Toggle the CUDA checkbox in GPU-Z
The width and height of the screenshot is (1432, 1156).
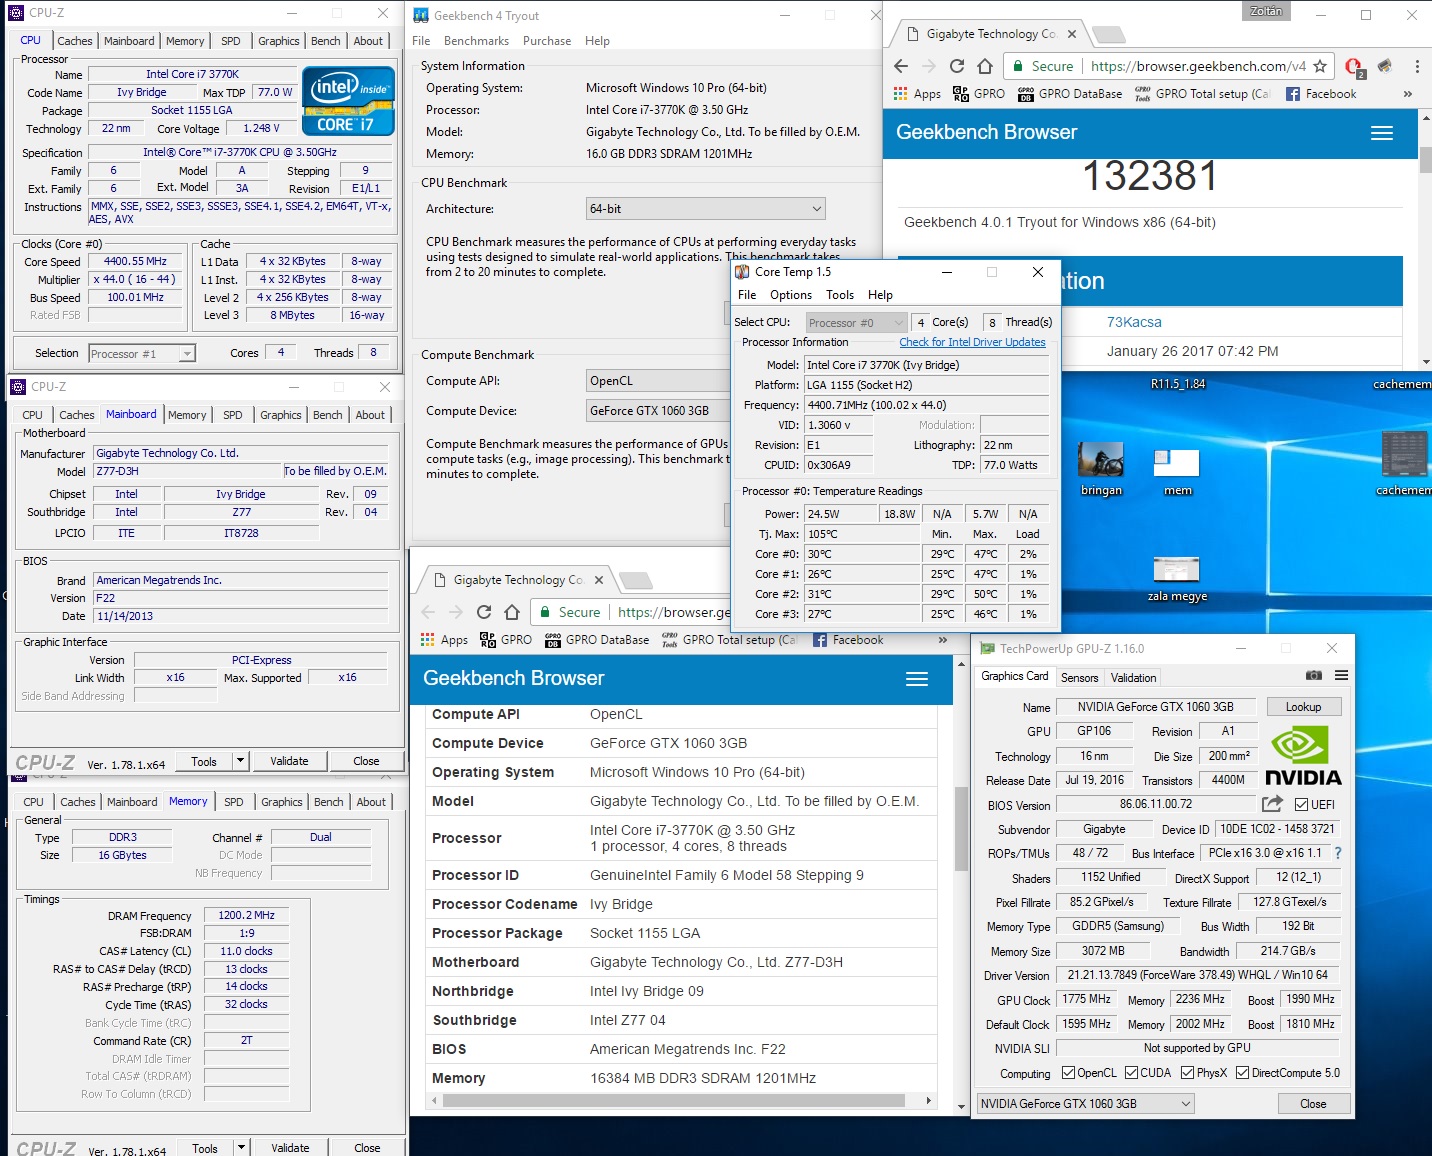(1131, 1073)
